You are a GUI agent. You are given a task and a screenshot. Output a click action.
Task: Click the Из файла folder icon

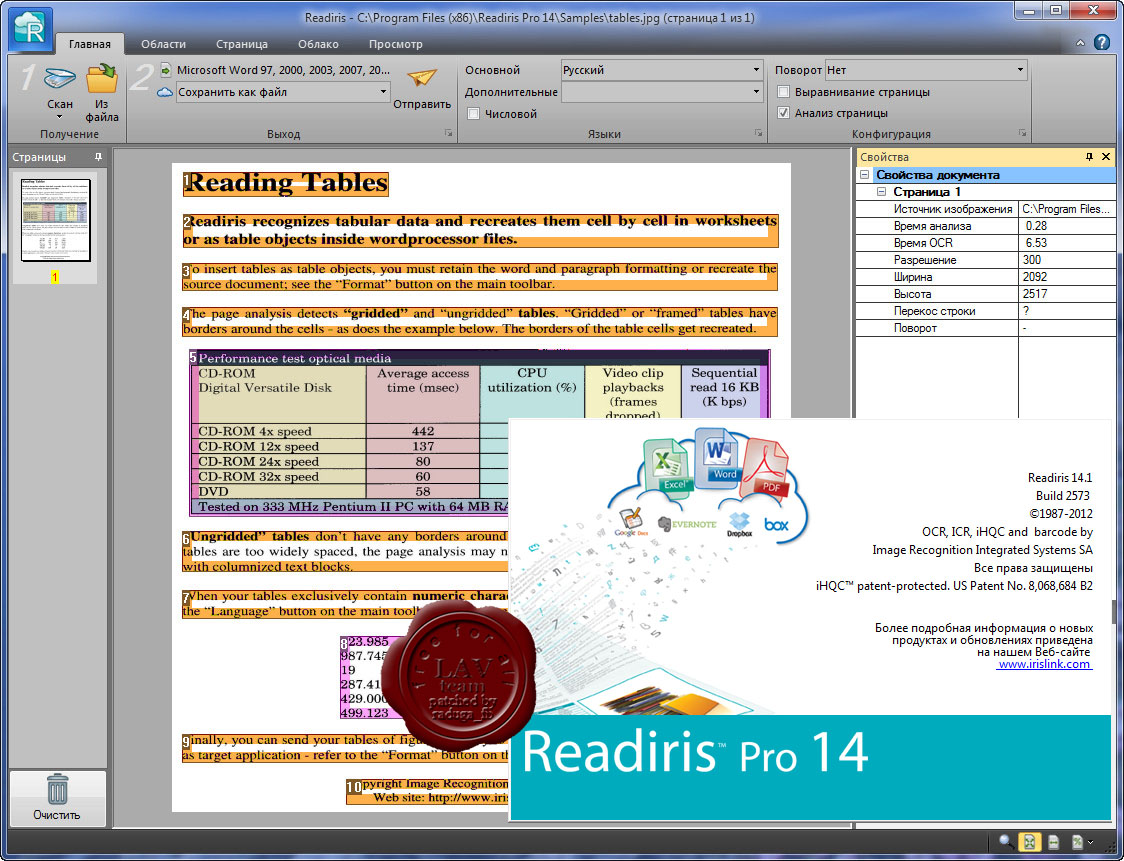(101, 78)
